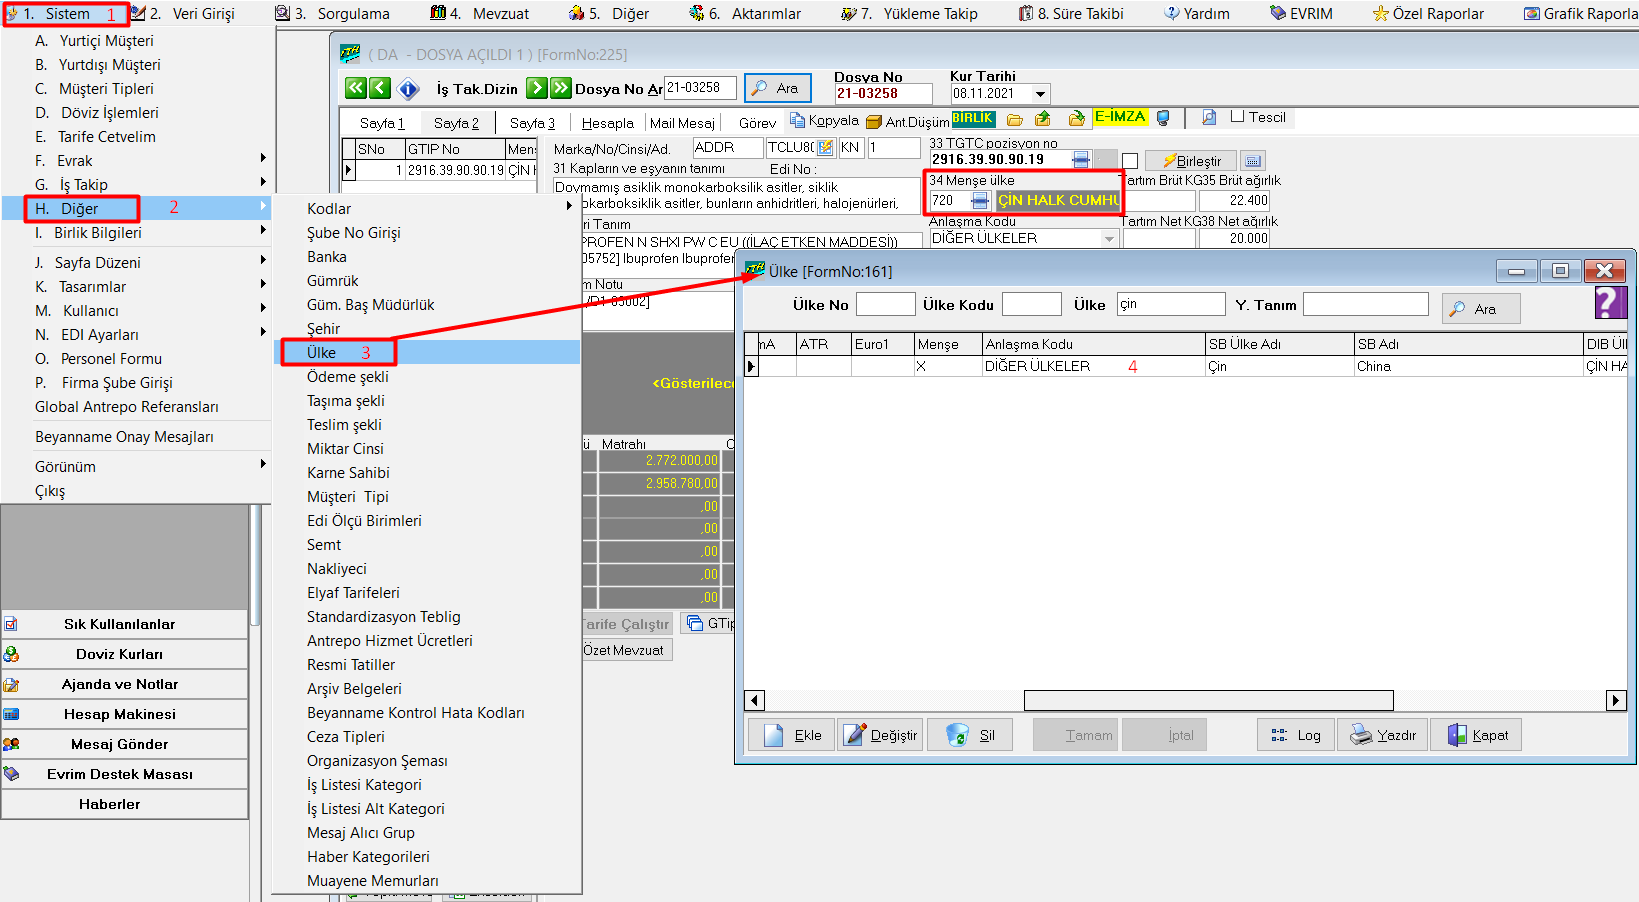Select Döviz İşlemleri in the Sistem menu
This screenshot has width=1639, height=902.
click(137, 113)
